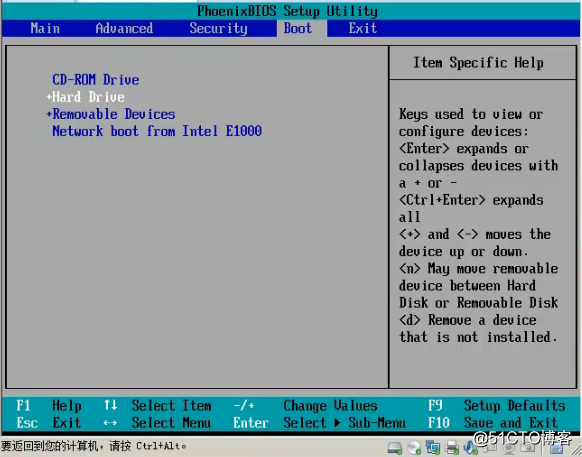
Task: Click the Select Menu legend text
Action: pyautogui.click(x=171, y=422)
